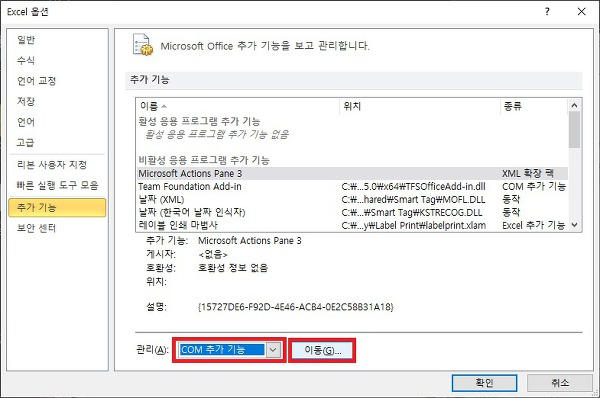Sort add-ins by 이름 column header
This screenshot has height=398, width=600.
(x=237, y=106)
